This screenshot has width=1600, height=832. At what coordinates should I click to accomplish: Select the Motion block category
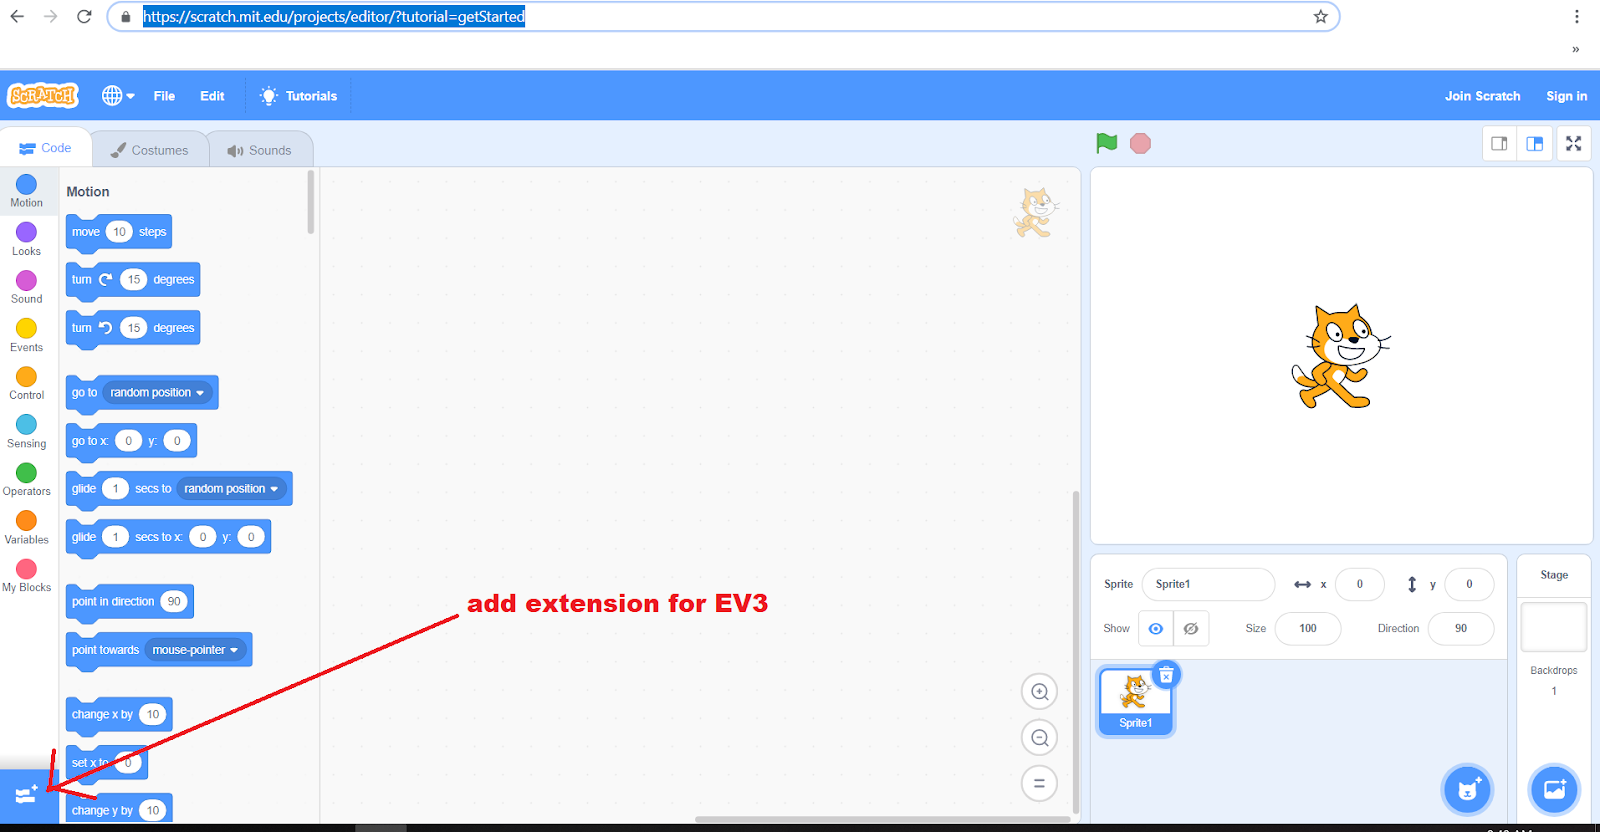(27, 191)
